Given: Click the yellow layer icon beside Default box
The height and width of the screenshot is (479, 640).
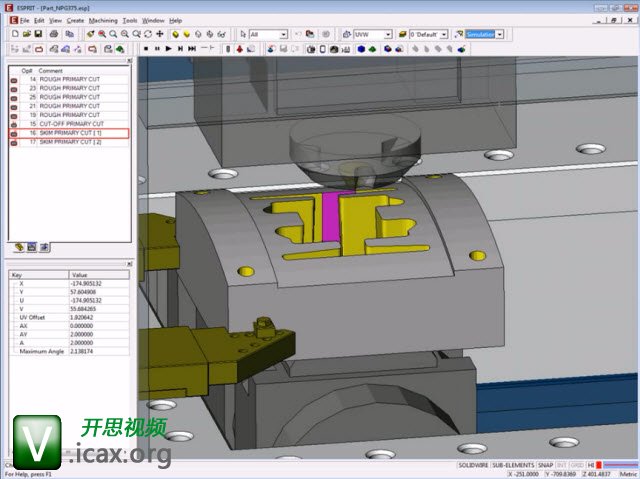Looking at the screenshot, I should pos(402,34).
